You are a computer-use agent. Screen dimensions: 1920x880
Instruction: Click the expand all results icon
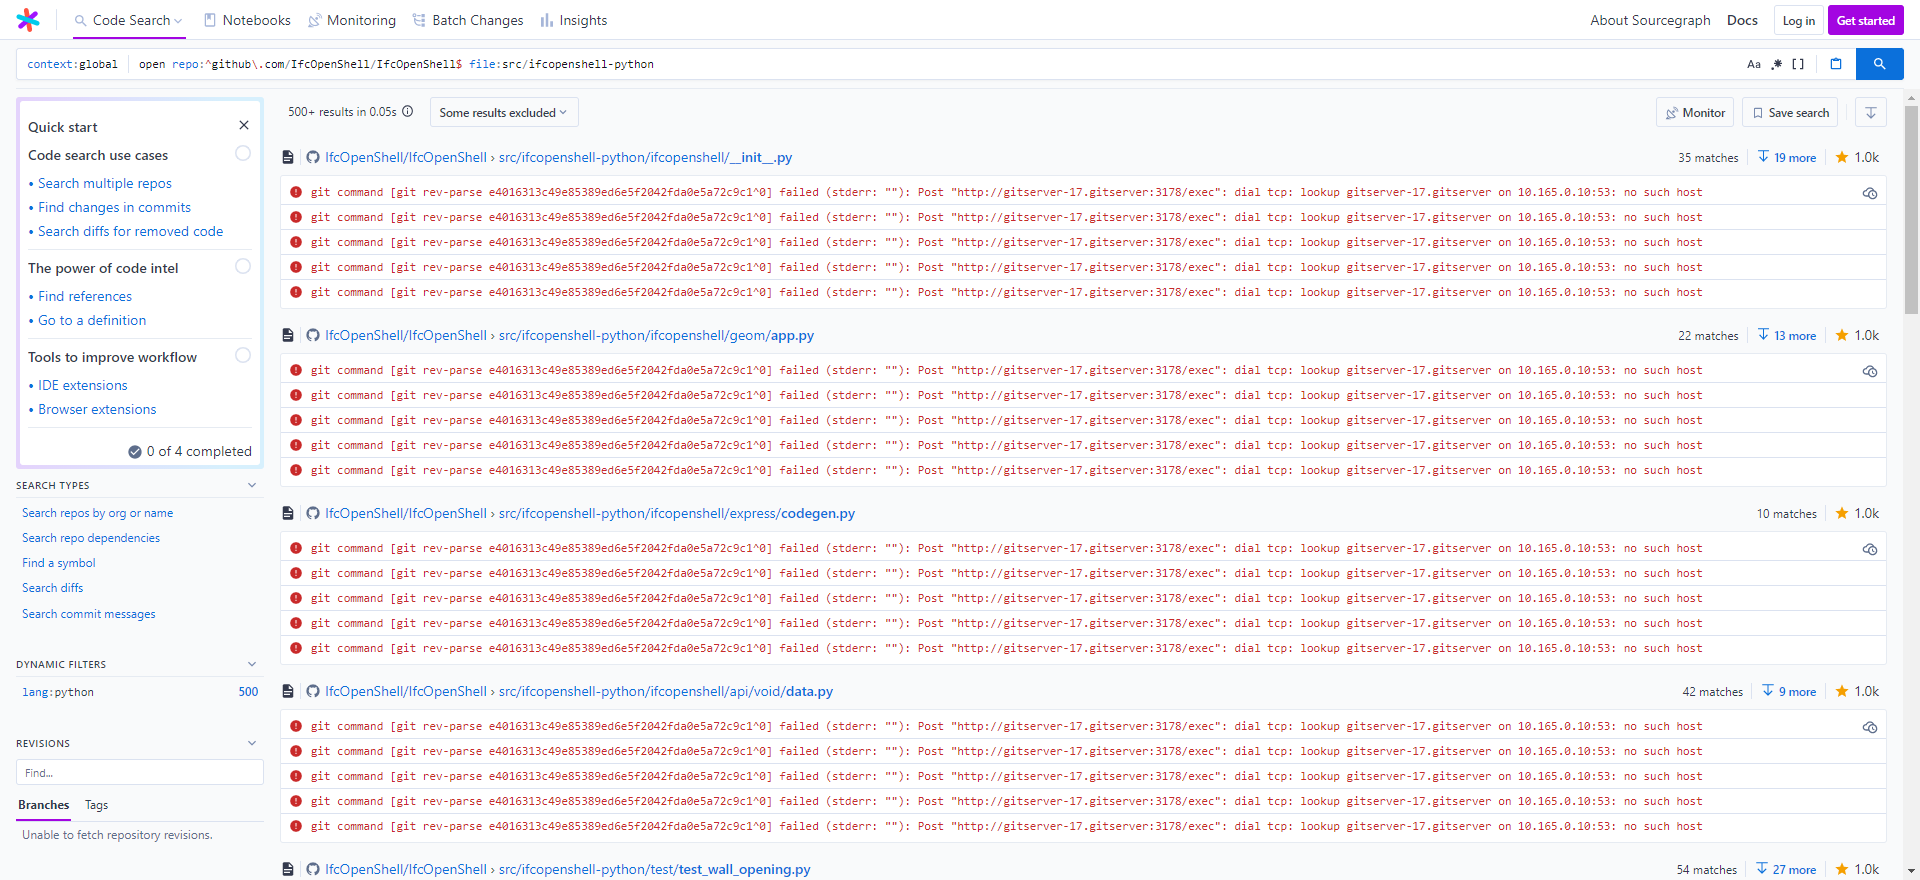pyautogui.click(x=1871, y=113)
